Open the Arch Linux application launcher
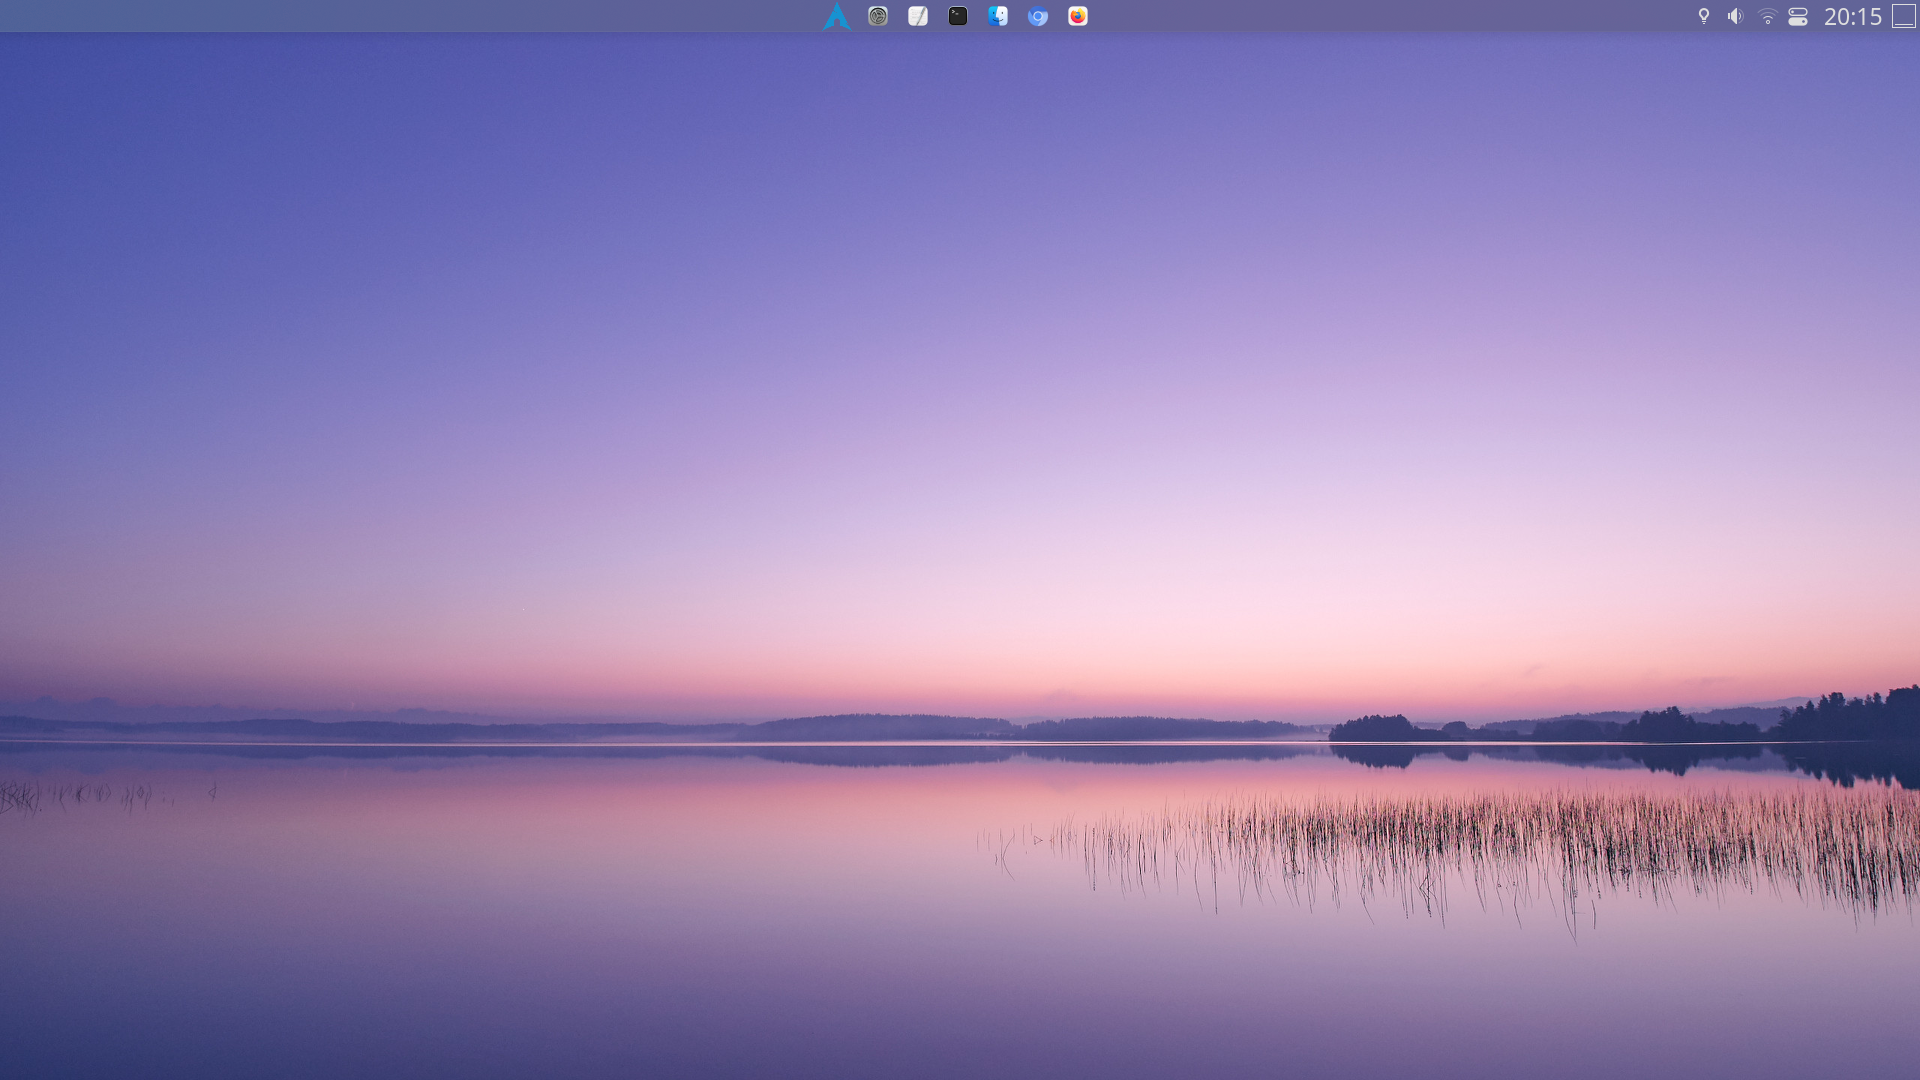Image resolution: width=1920 pixels, height=1080 pixels. (837, 16)
